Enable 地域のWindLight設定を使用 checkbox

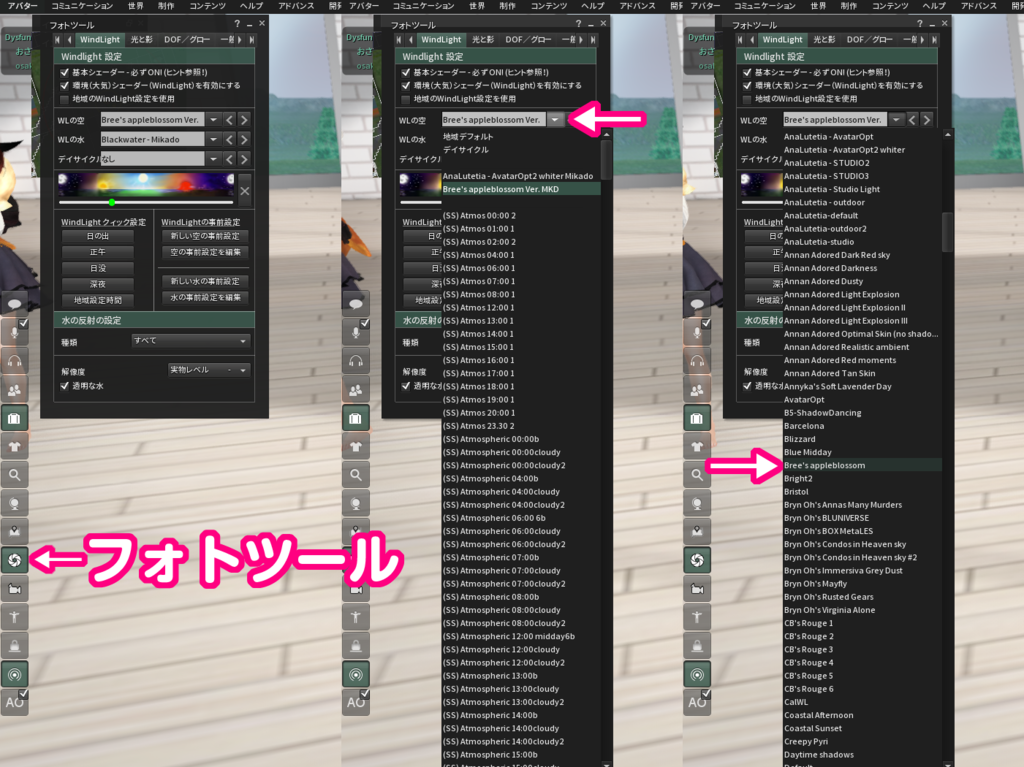pyautogui.click(x=63, y=100)
